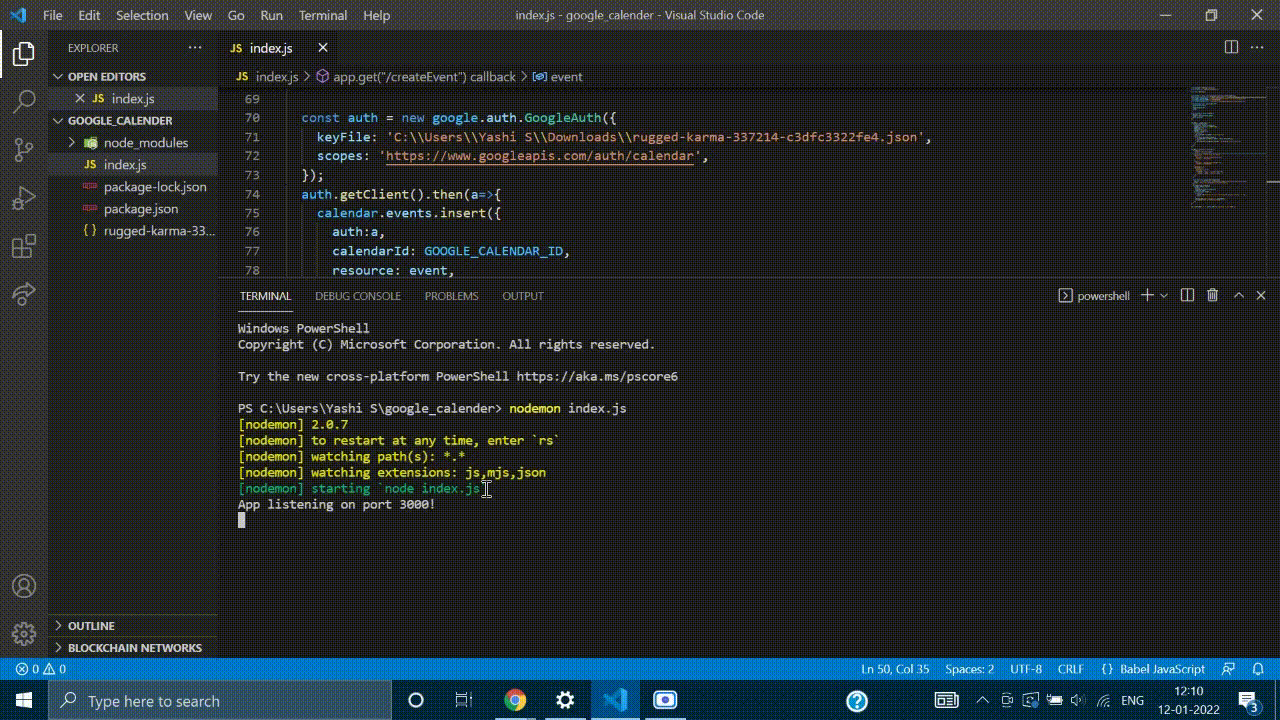Viewport: 1280px width, 720px height.
Task: Expand the Outline section
Action: click(x=90, y=625)
